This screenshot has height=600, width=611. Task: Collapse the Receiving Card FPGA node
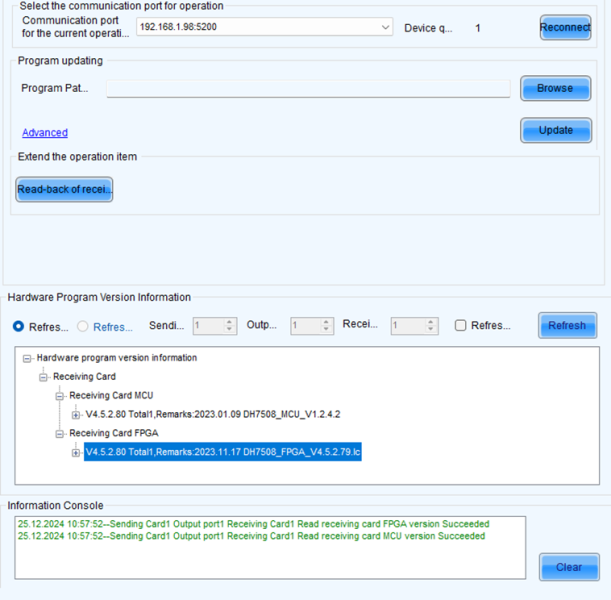pos(60,433)
